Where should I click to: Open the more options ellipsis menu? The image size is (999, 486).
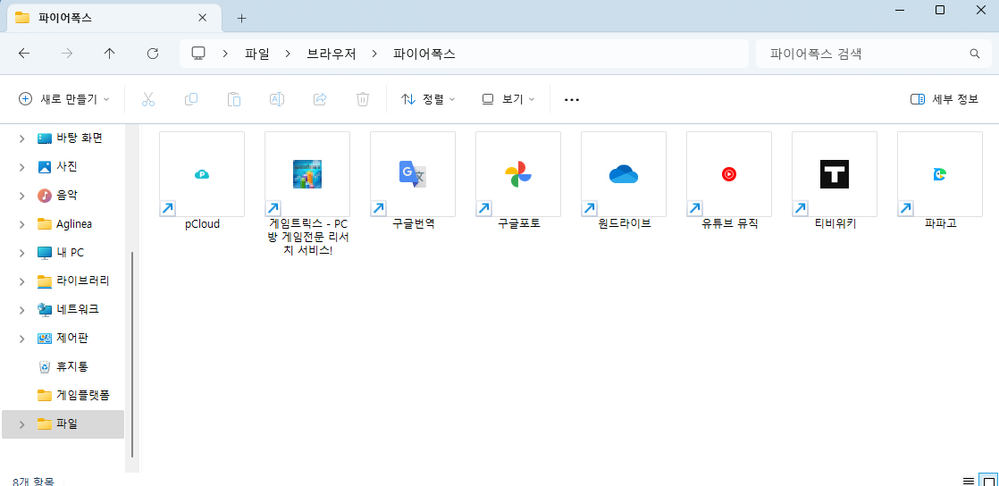572,99
